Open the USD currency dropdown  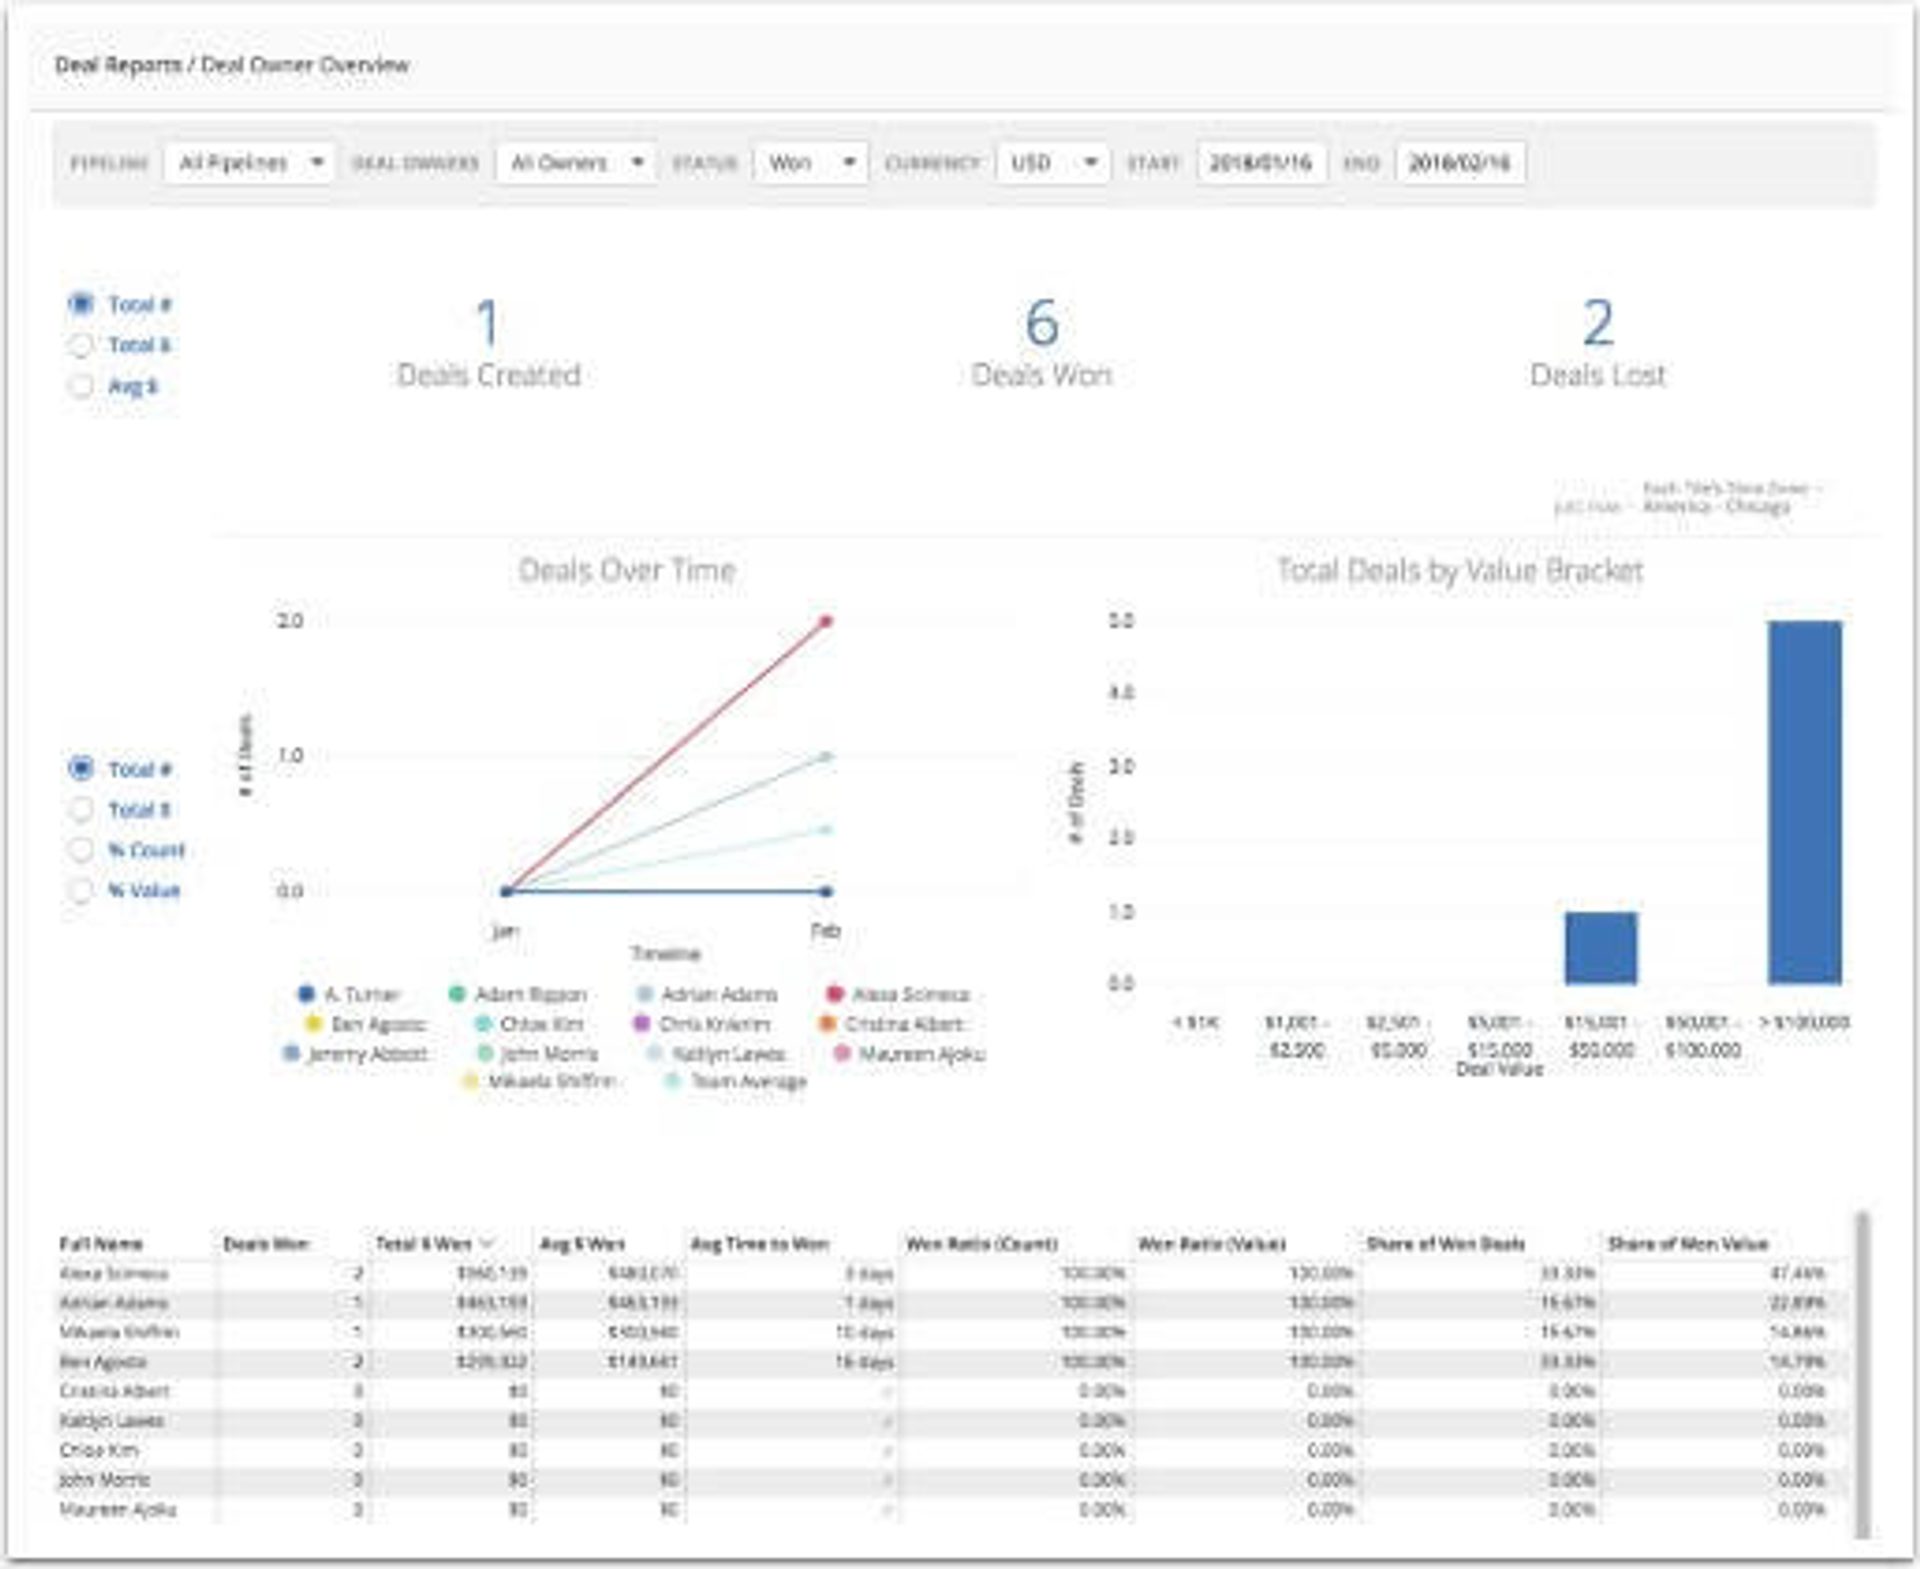tap(1053, 163)
